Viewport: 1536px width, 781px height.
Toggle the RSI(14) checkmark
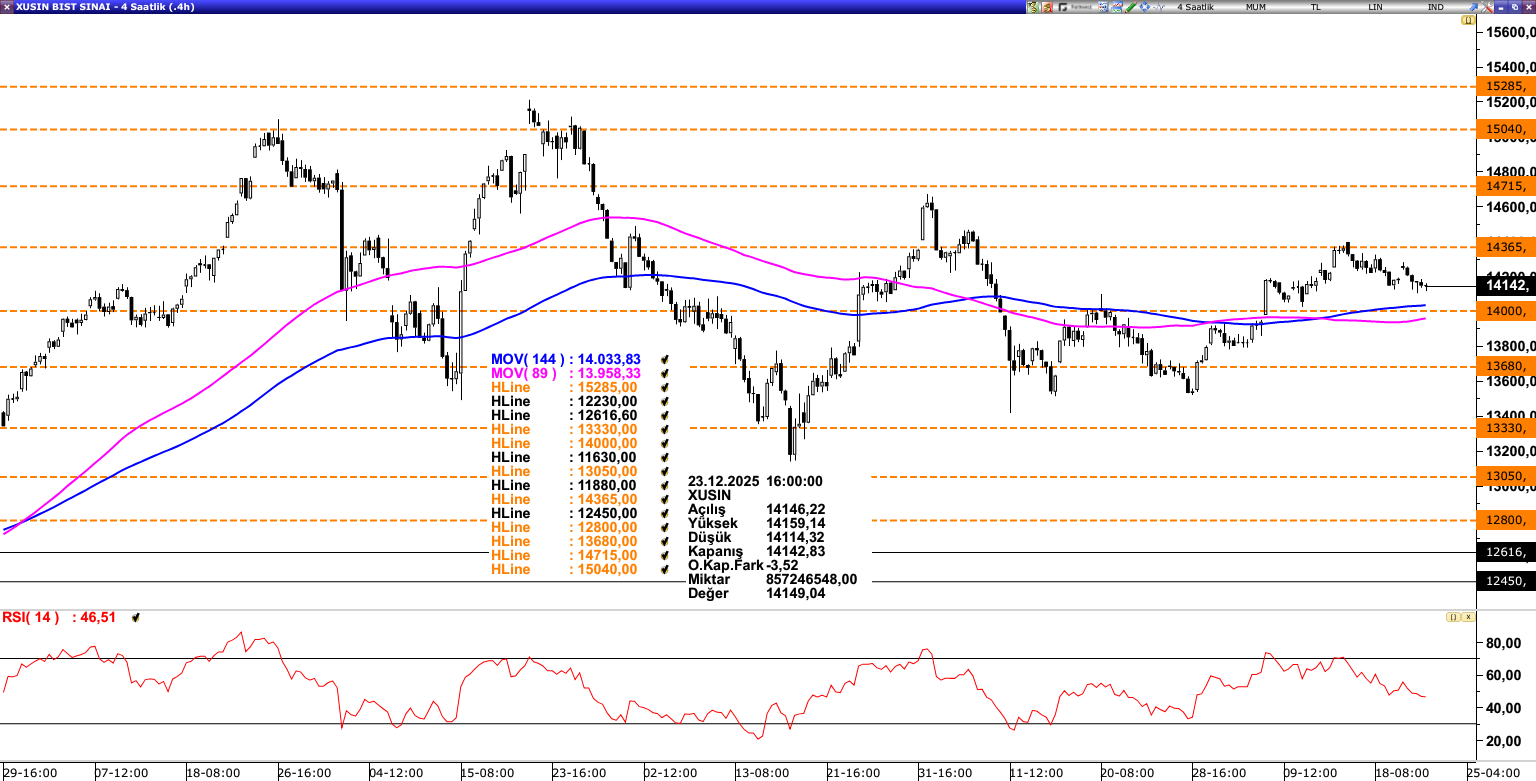[x=136, y=618]
